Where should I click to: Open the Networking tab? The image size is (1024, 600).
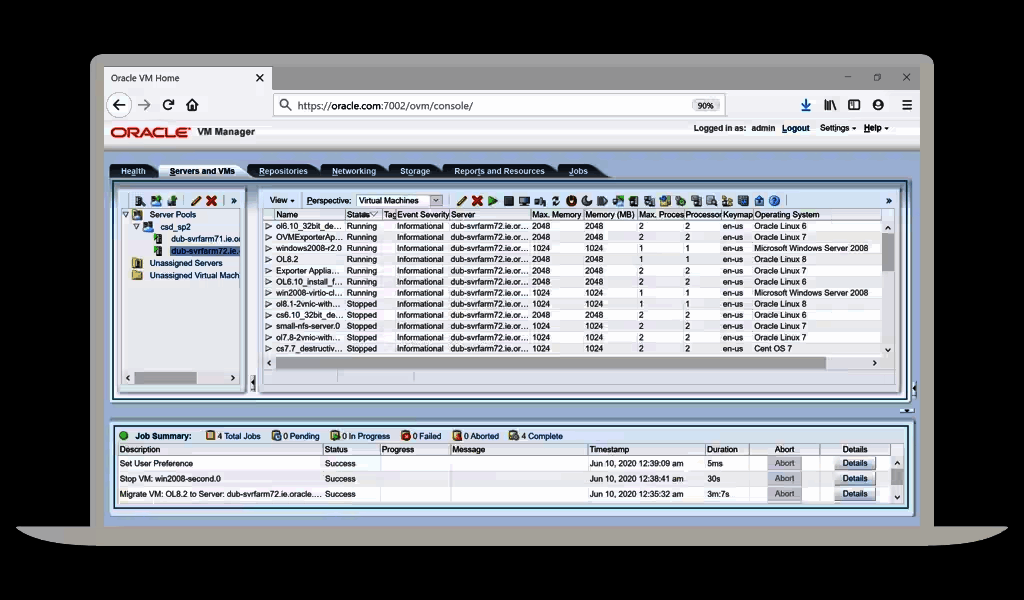pos(353,170)
